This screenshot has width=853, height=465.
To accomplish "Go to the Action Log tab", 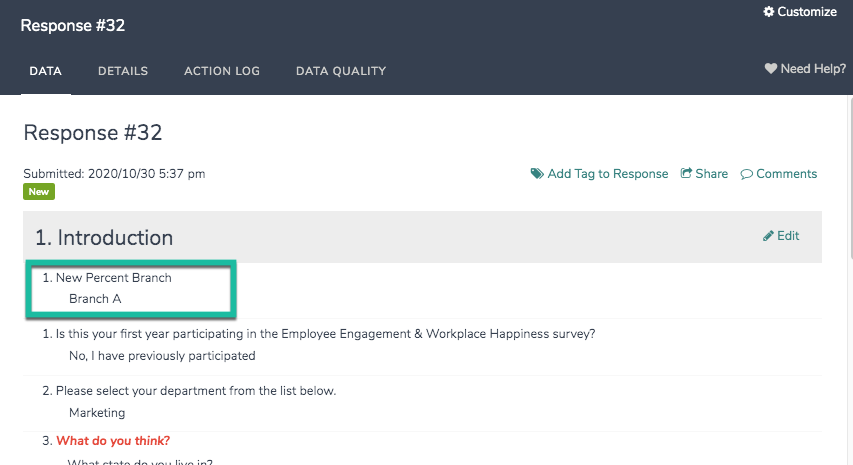I will [x=222, y=71].
